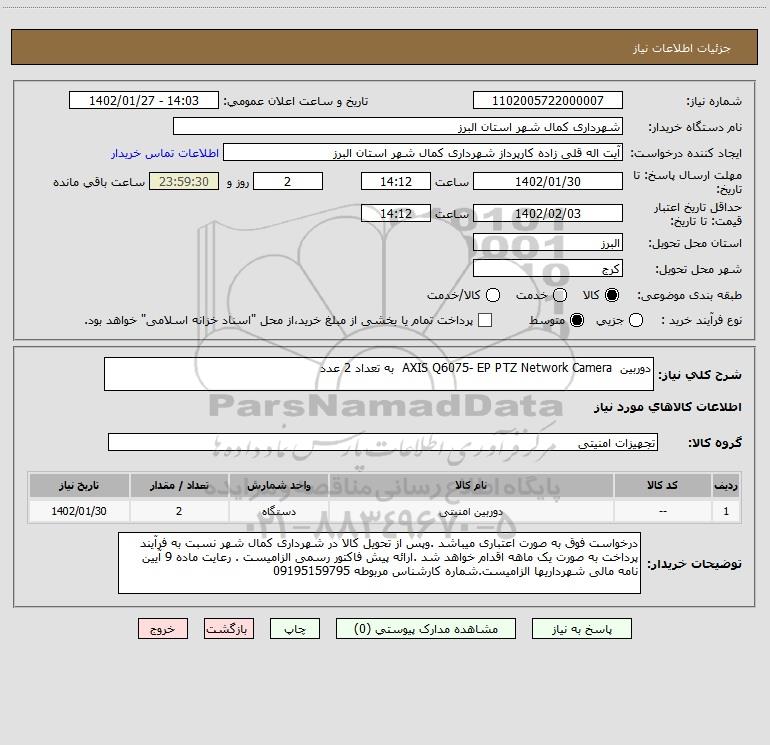Click the واحد شمارش column header
The height and width of the screenshot is (745, 770).
pyautogui.click(x=278, y=485)
